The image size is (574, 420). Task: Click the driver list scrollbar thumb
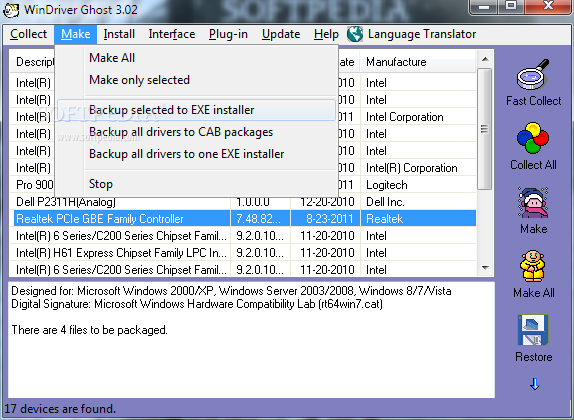(x=485, y=129)
